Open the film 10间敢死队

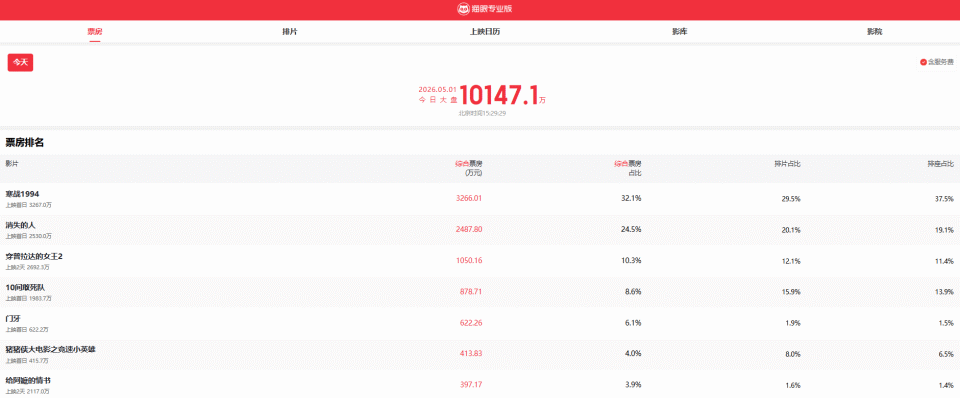pyautogui.click(x=25, y=287)
